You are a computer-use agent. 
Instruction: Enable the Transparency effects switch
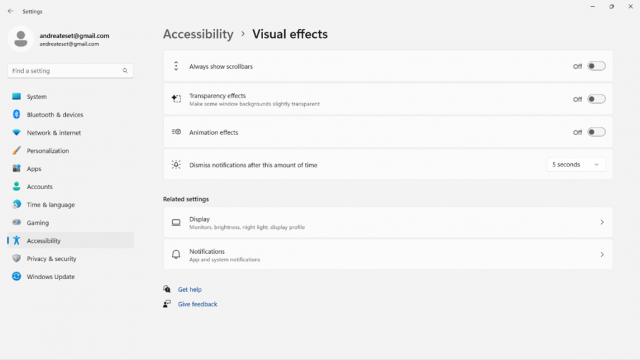[596, 99]
